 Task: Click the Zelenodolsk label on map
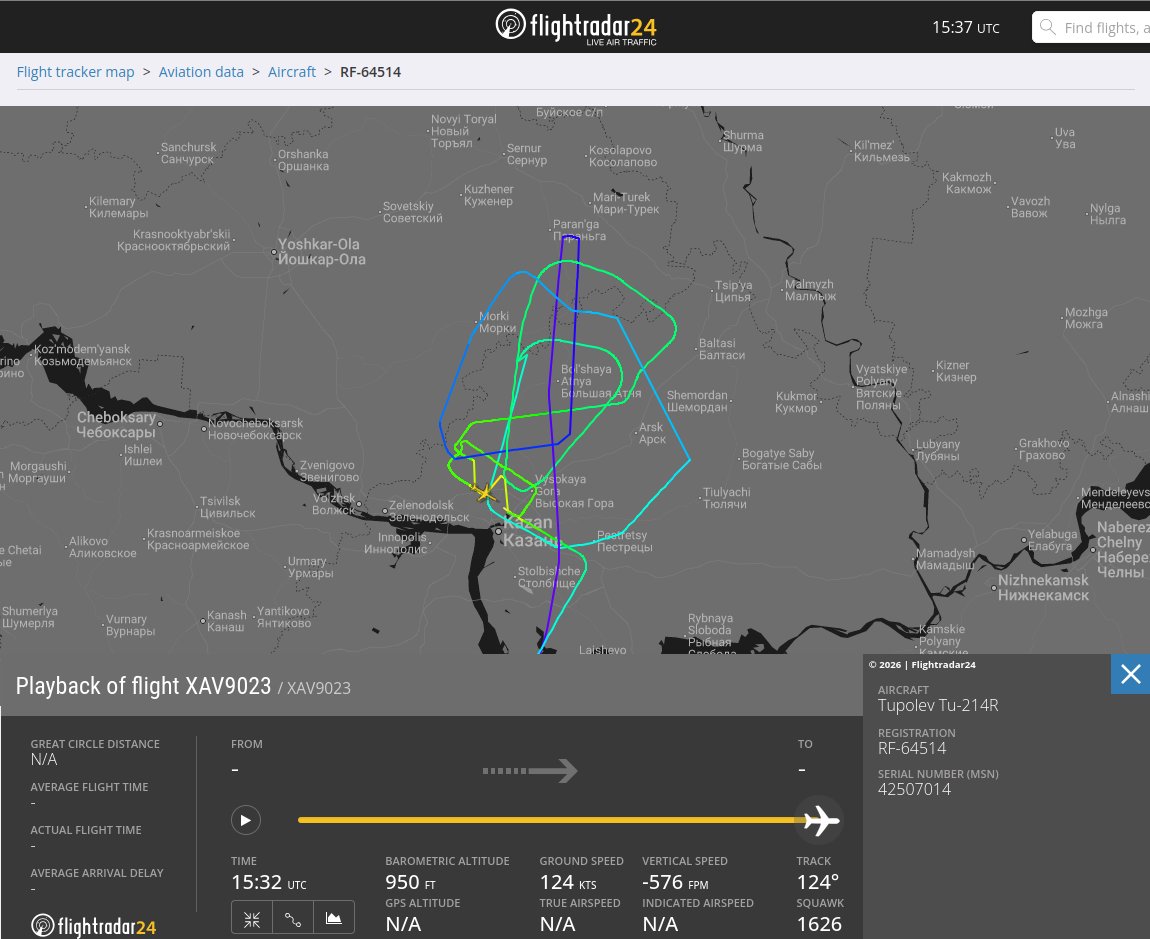[x=429, y=511]
